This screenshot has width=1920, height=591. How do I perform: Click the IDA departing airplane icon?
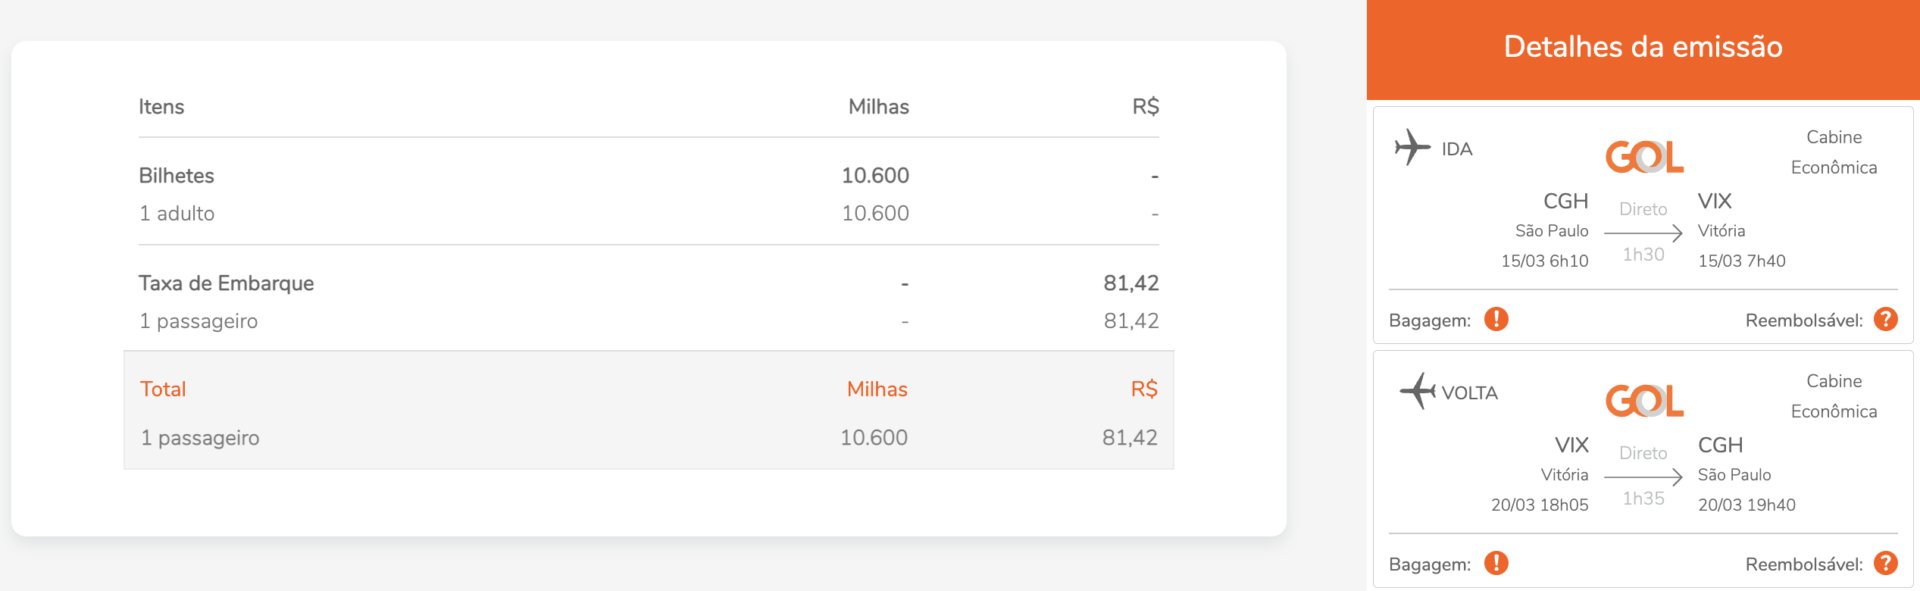point(1412,147)
